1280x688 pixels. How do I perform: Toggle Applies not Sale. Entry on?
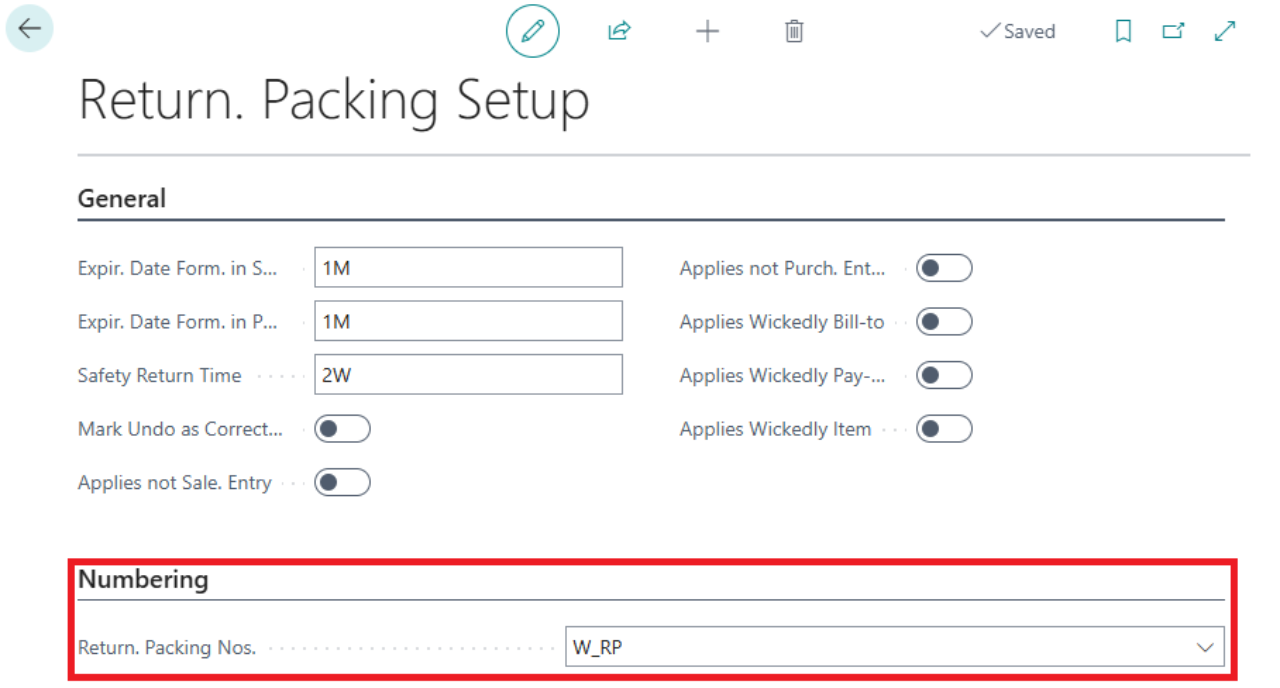tap(340, 482)
